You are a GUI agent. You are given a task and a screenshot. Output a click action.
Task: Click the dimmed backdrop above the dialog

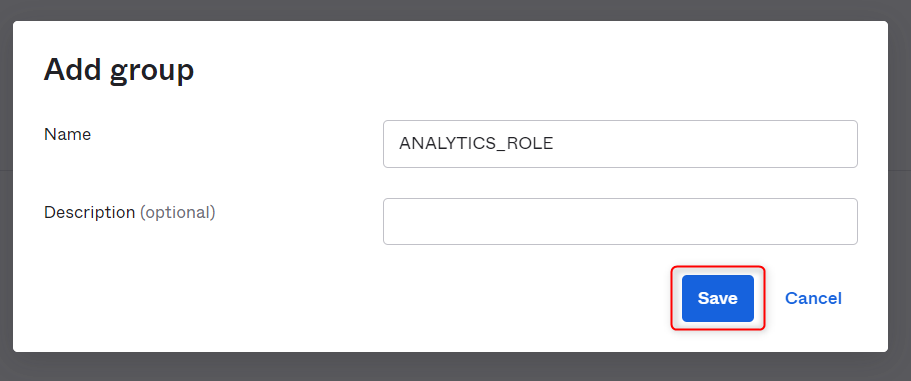click(x=456, y=10)
